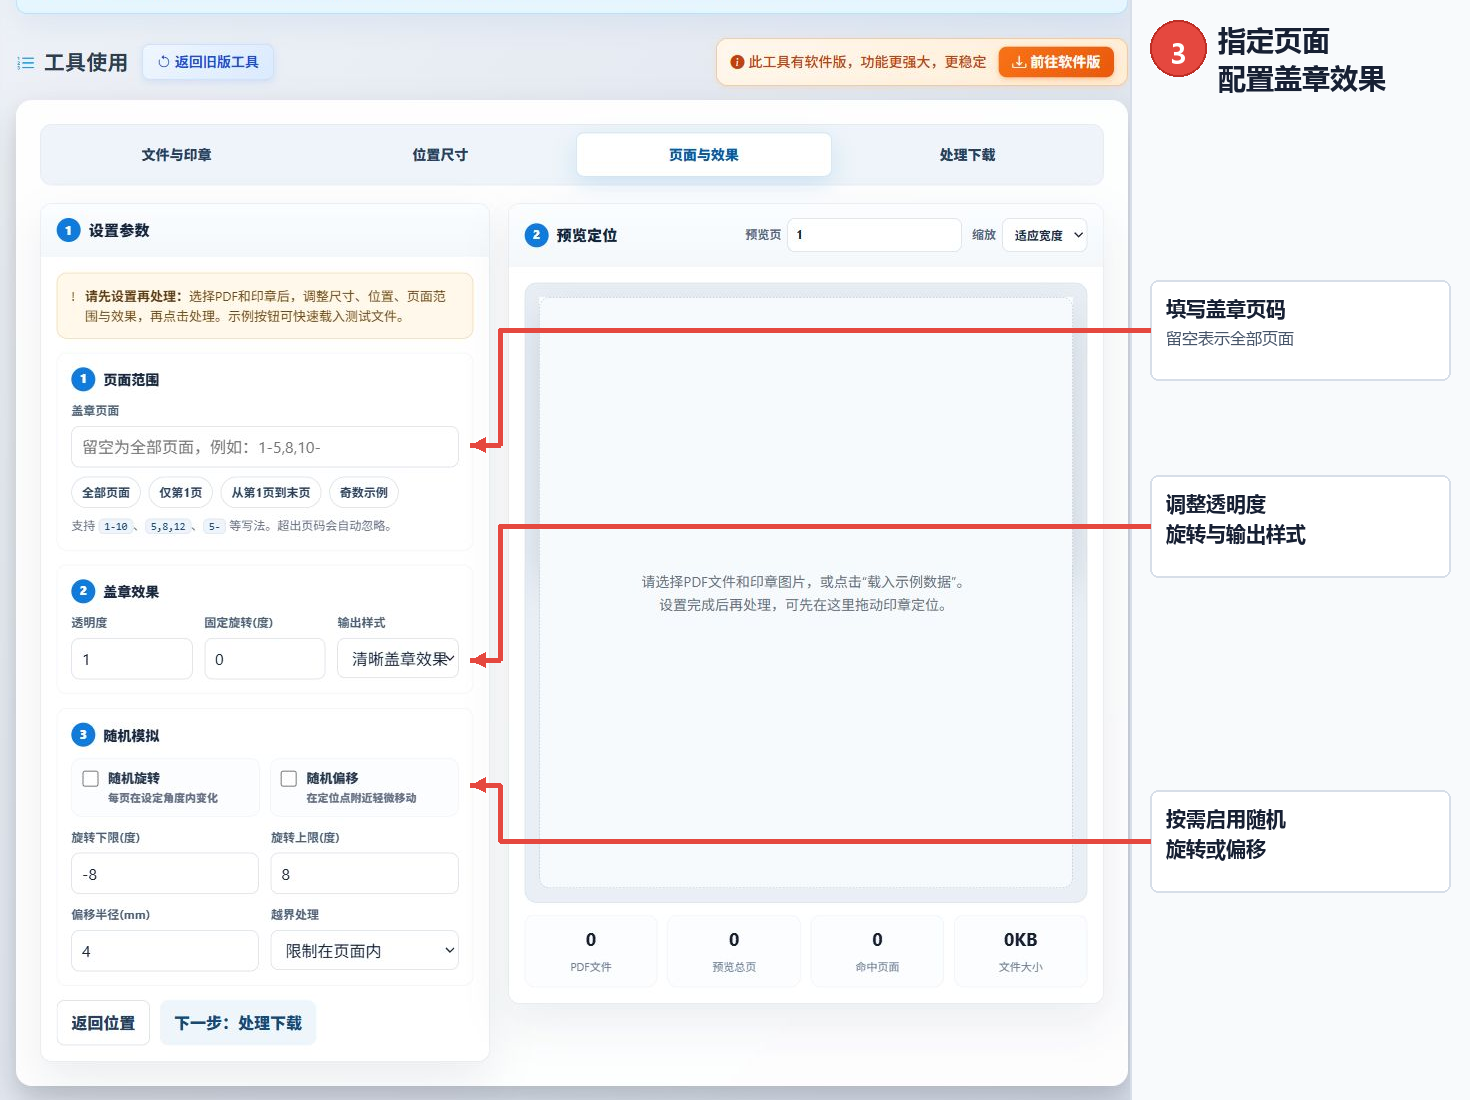Screen dimensions: 1470x1100
Task: Enable 随机偏移 checkbox
Action: point(289,779)
